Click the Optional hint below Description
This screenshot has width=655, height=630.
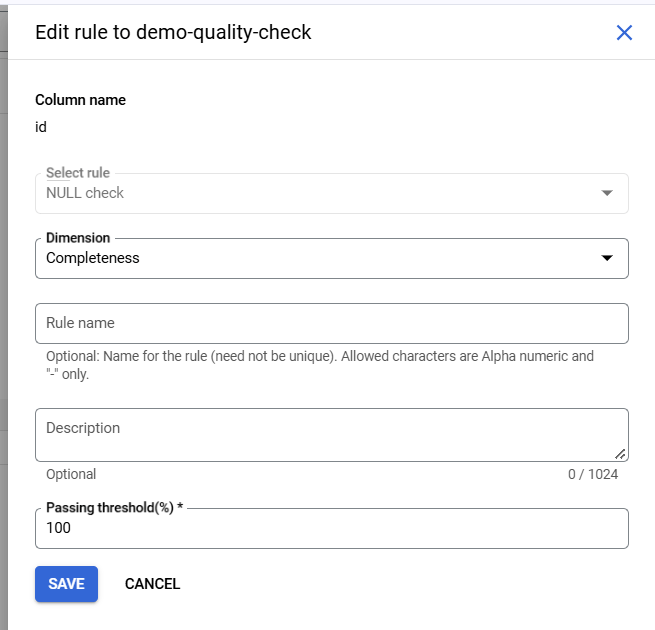click(71, 474)
